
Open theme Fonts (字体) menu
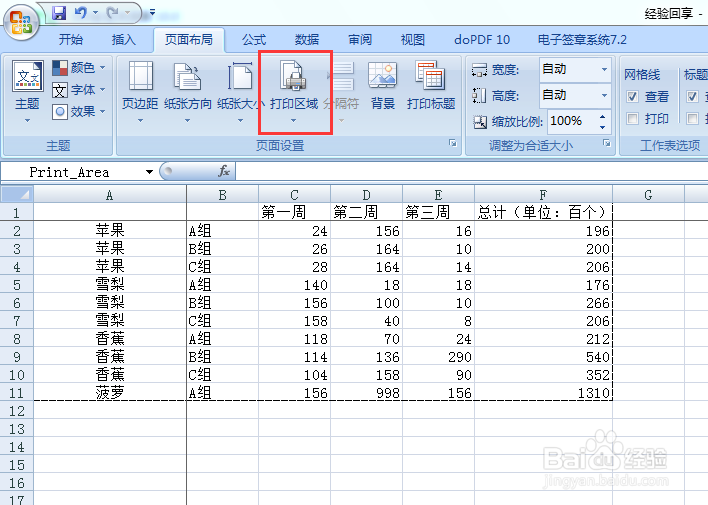tap(79, 90)
